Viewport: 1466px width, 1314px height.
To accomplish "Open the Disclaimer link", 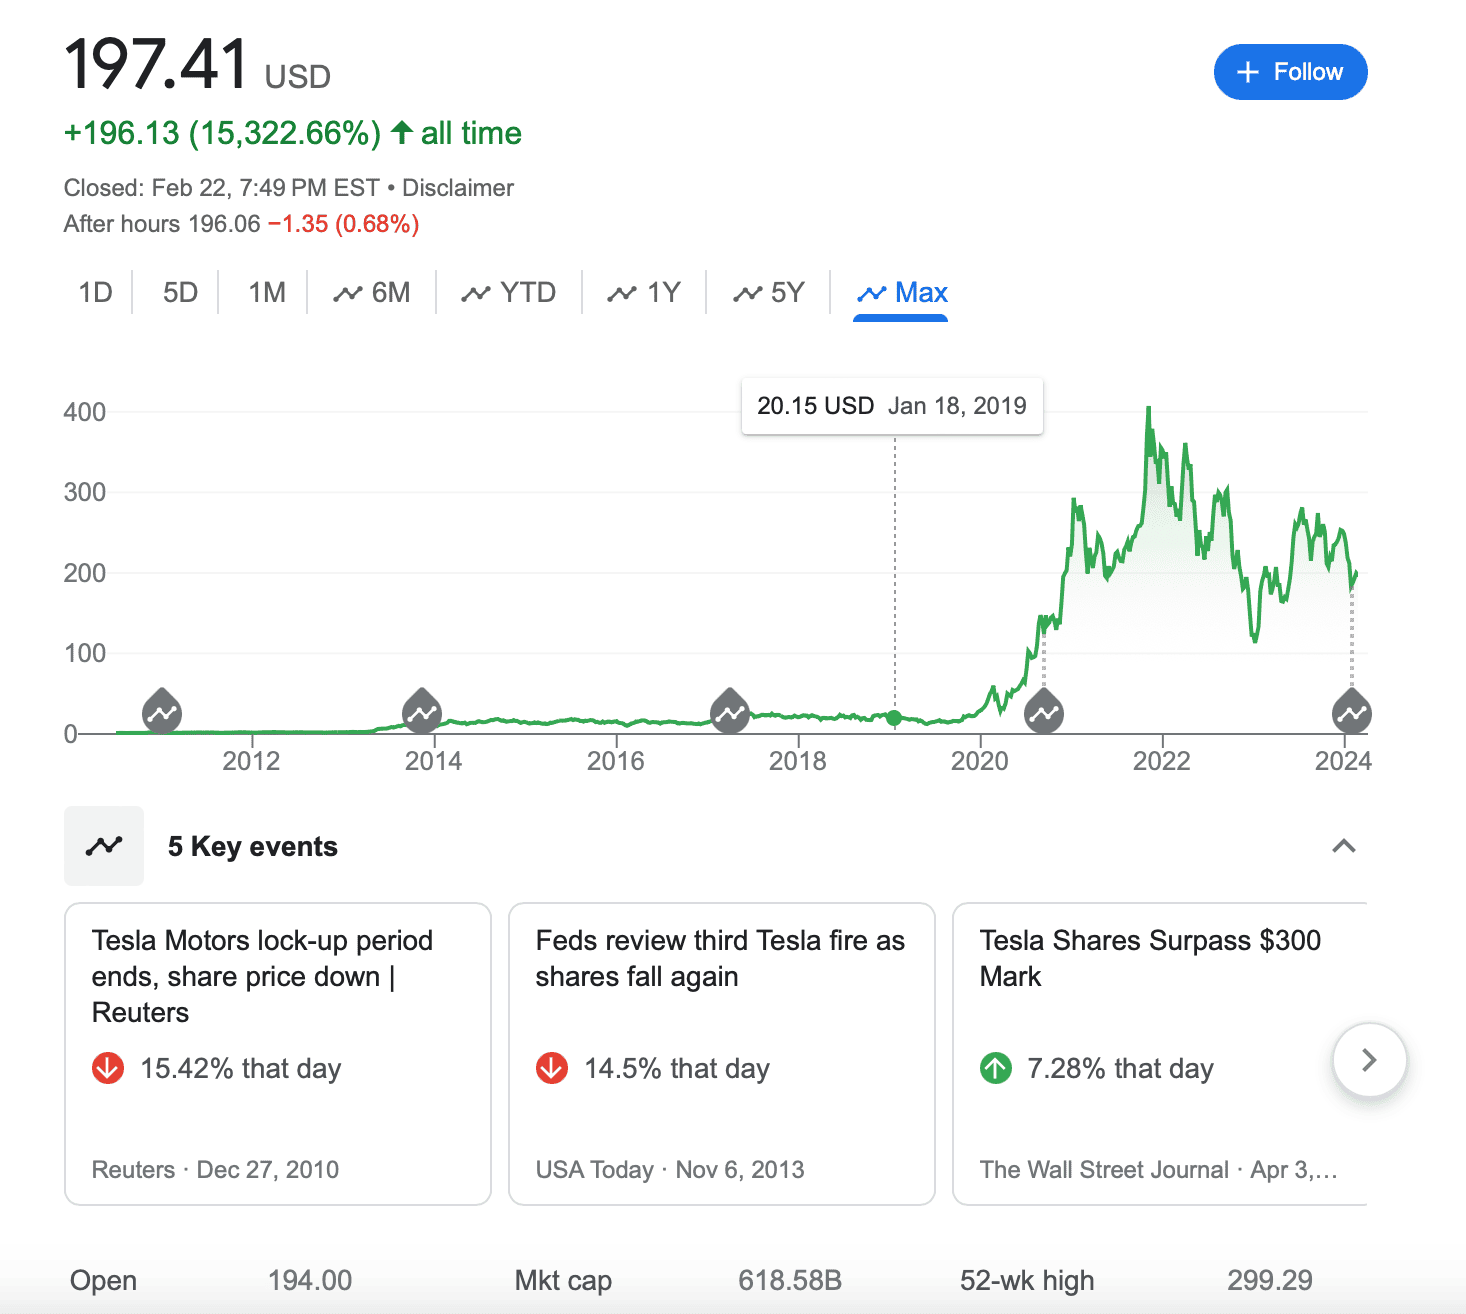I will (458, 188).
